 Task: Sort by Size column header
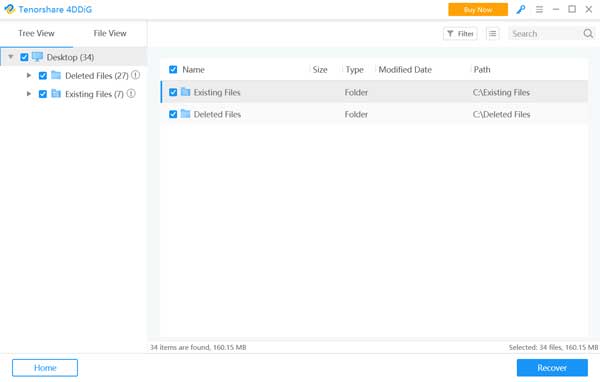[320, 70]
